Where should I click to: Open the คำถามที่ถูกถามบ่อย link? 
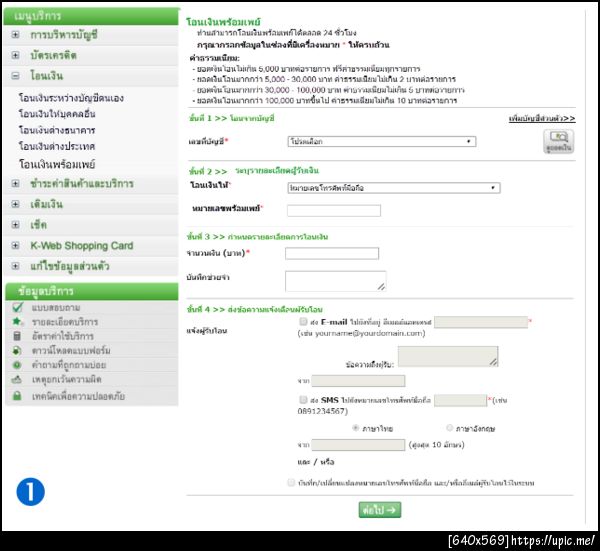tap(69, 365)
